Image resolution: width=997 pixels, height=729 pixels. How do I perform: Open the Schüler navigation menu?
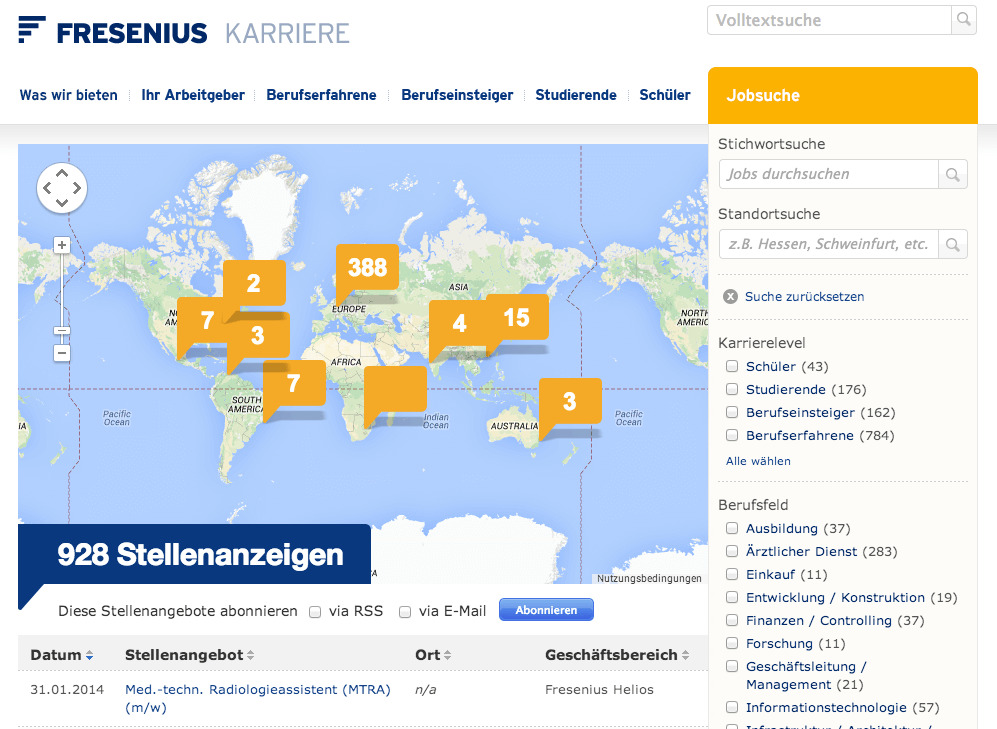point(664,95)
